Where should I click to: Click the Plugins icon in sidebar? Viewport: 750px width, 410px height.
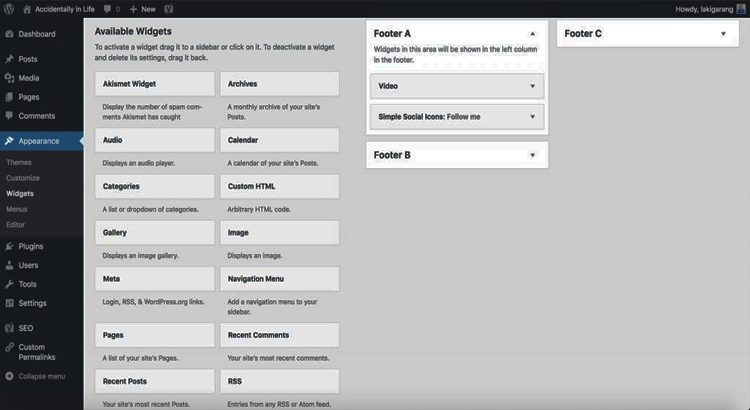click(9, 246)
